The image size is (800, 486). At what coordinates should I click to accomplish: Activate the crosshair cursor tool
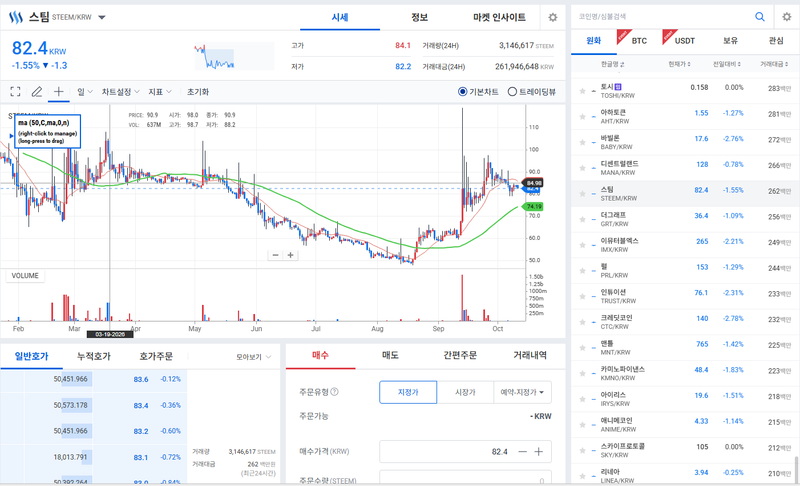coord(59,92)
